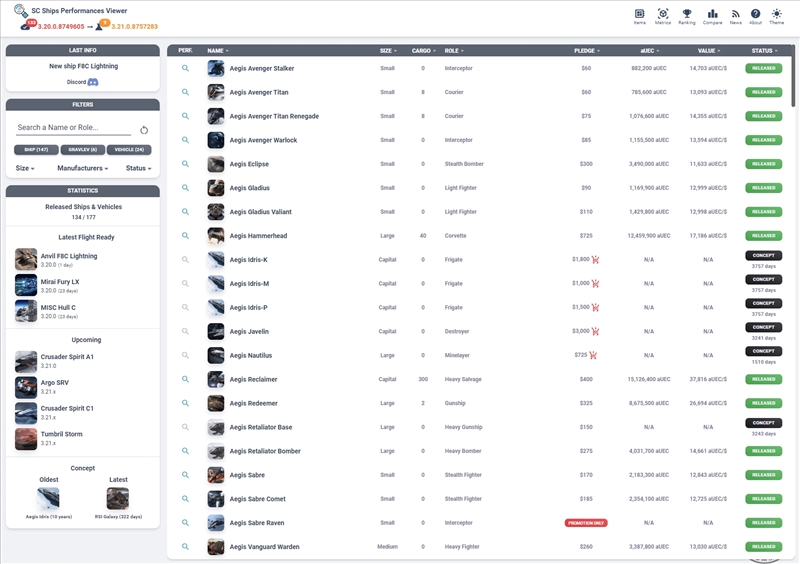Open performance magnifier for Aegis Avenger Titan

(185, 92)
